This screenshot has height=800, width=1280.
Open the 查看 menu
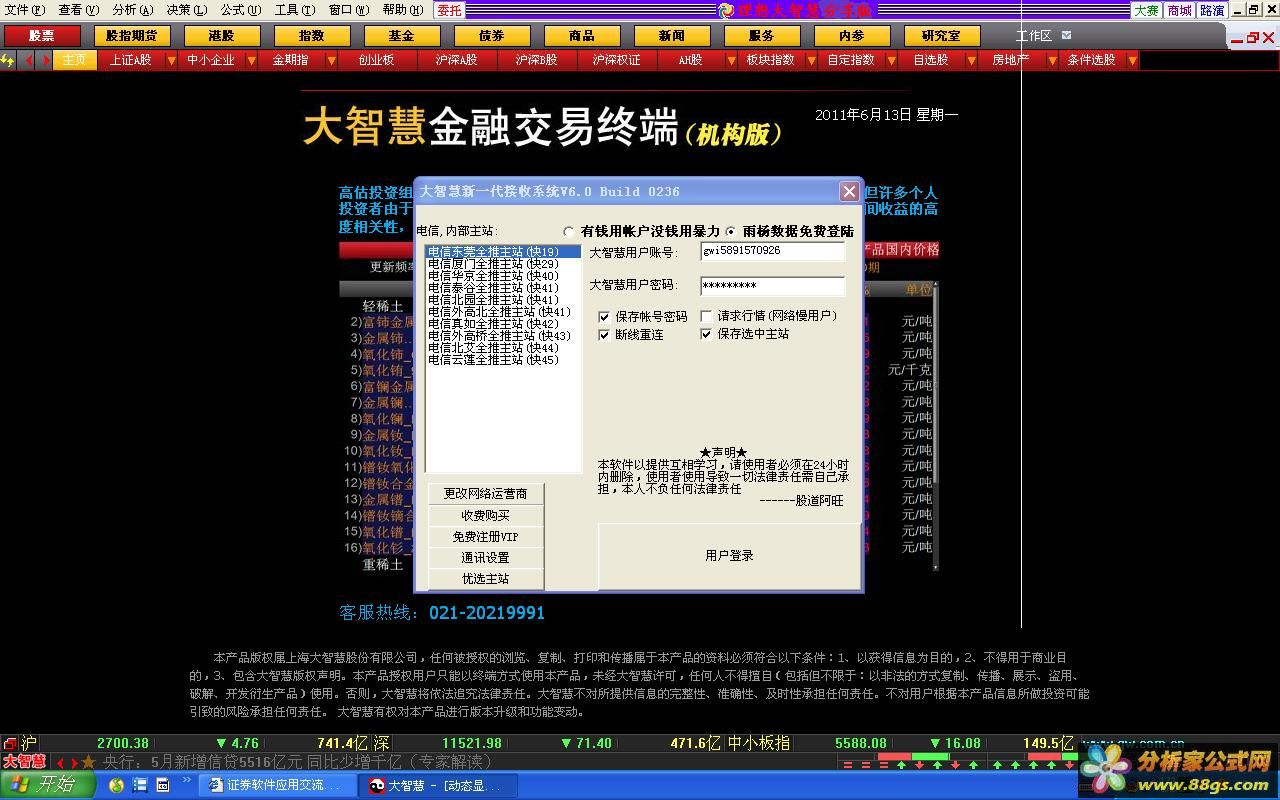pos(79,10)
